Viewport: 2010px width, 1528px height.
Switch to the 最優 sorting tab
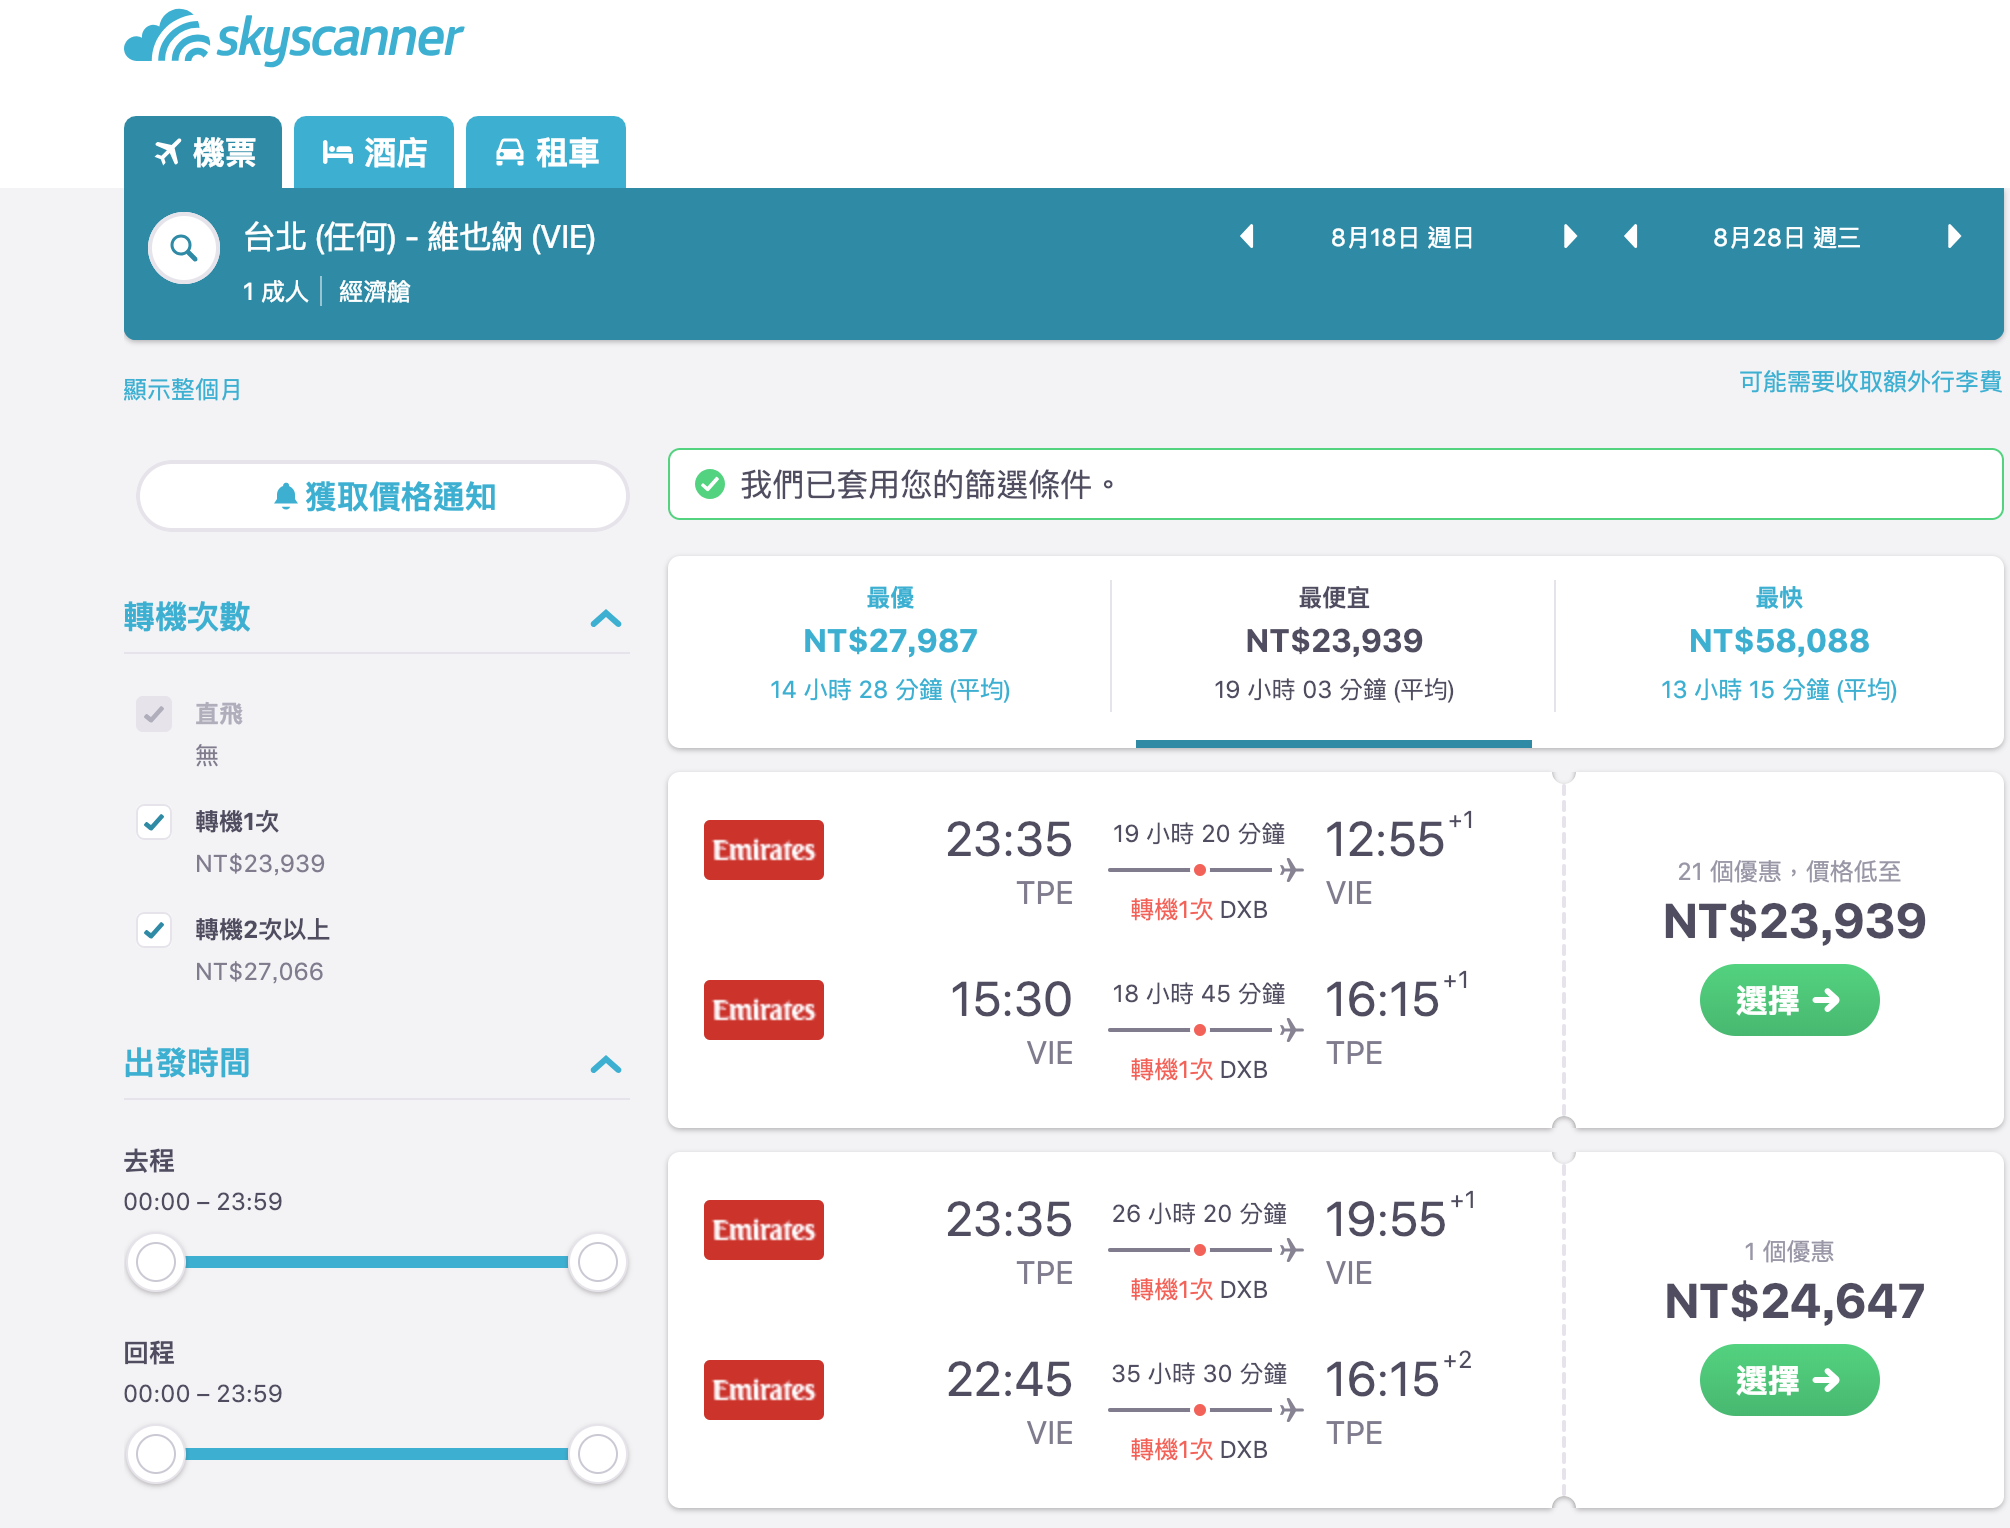pyautogui.click(x=892, y=641)
